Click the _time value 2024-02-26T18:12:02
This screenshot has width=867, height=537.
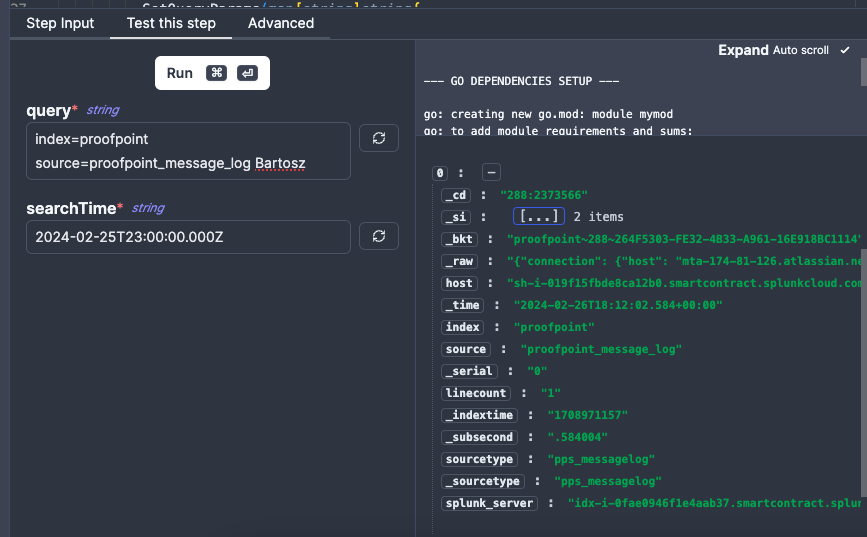tap(618, 305)
